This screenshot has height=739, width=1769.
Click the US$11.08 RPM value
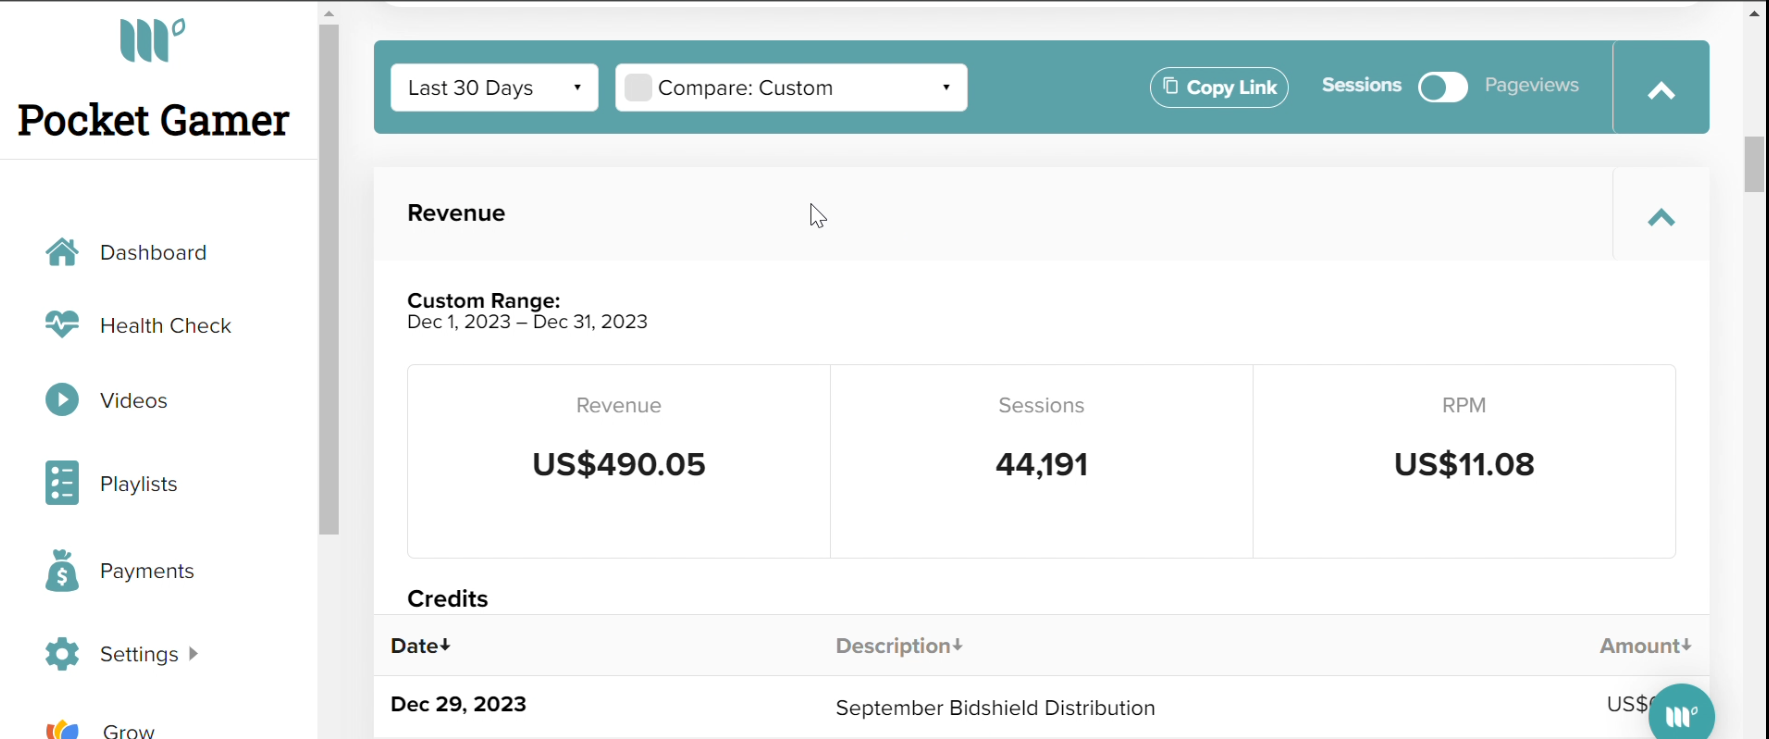tap(1464, 464)
